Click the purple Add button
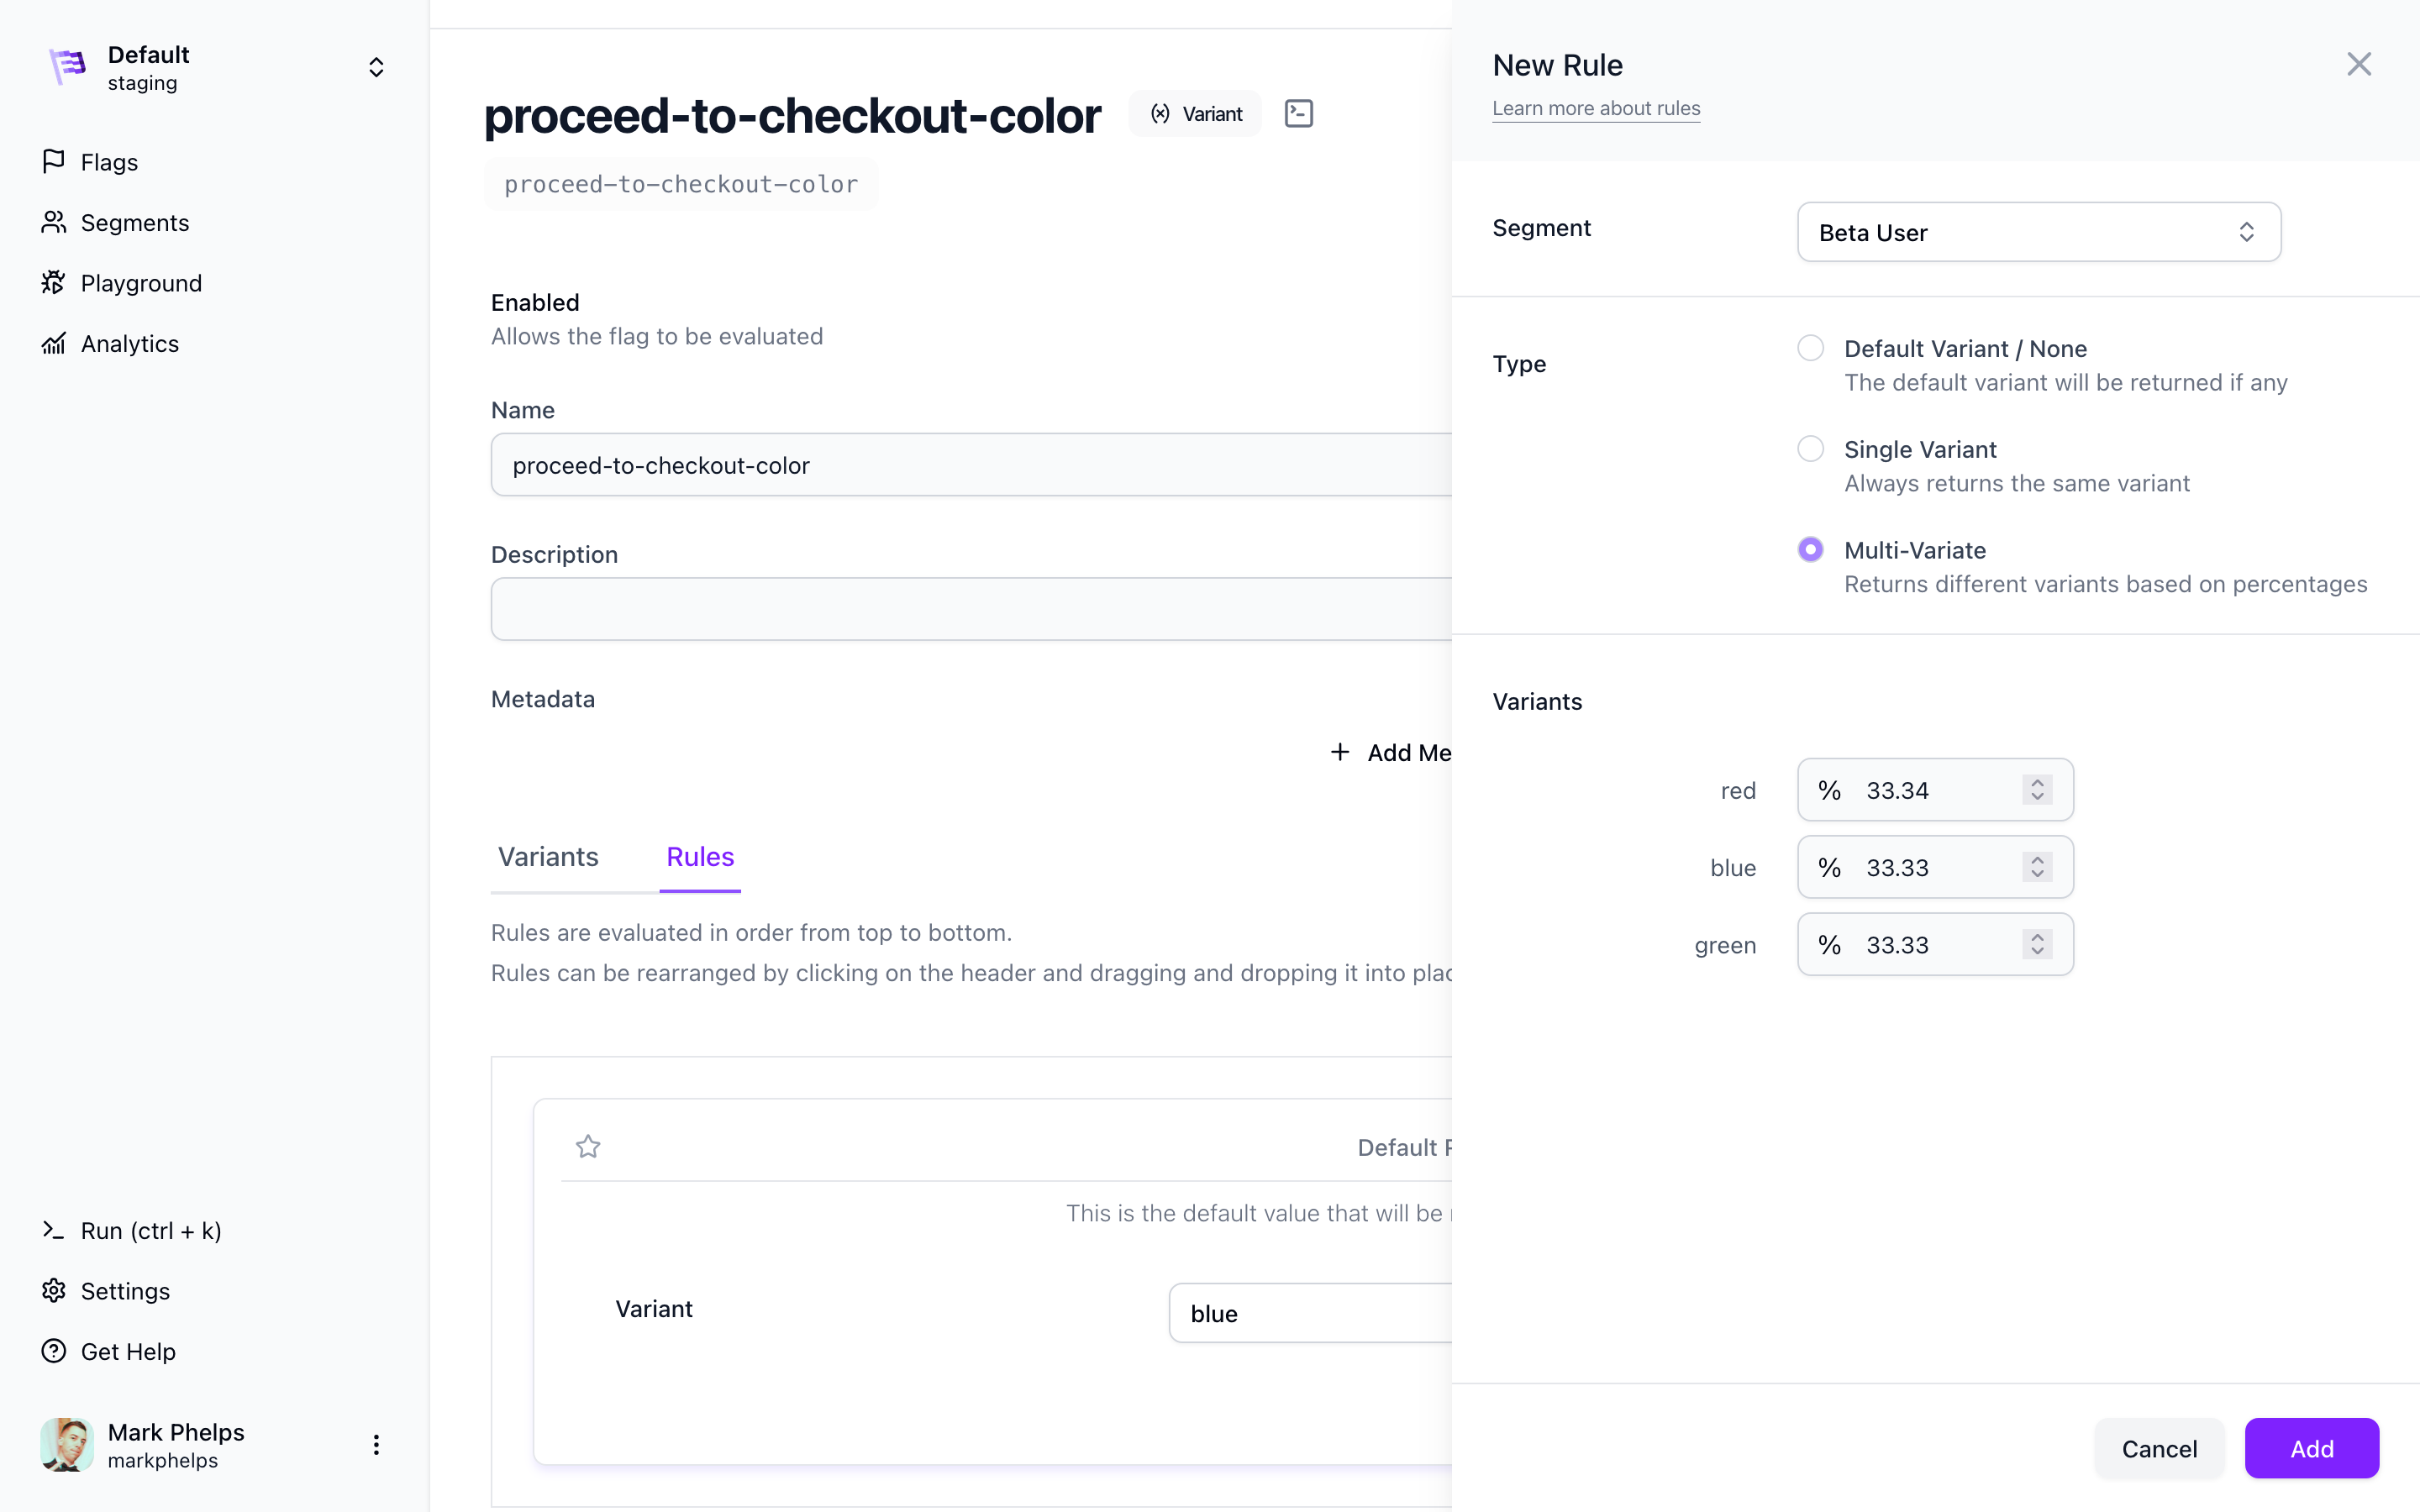 click(2311, 1447)
